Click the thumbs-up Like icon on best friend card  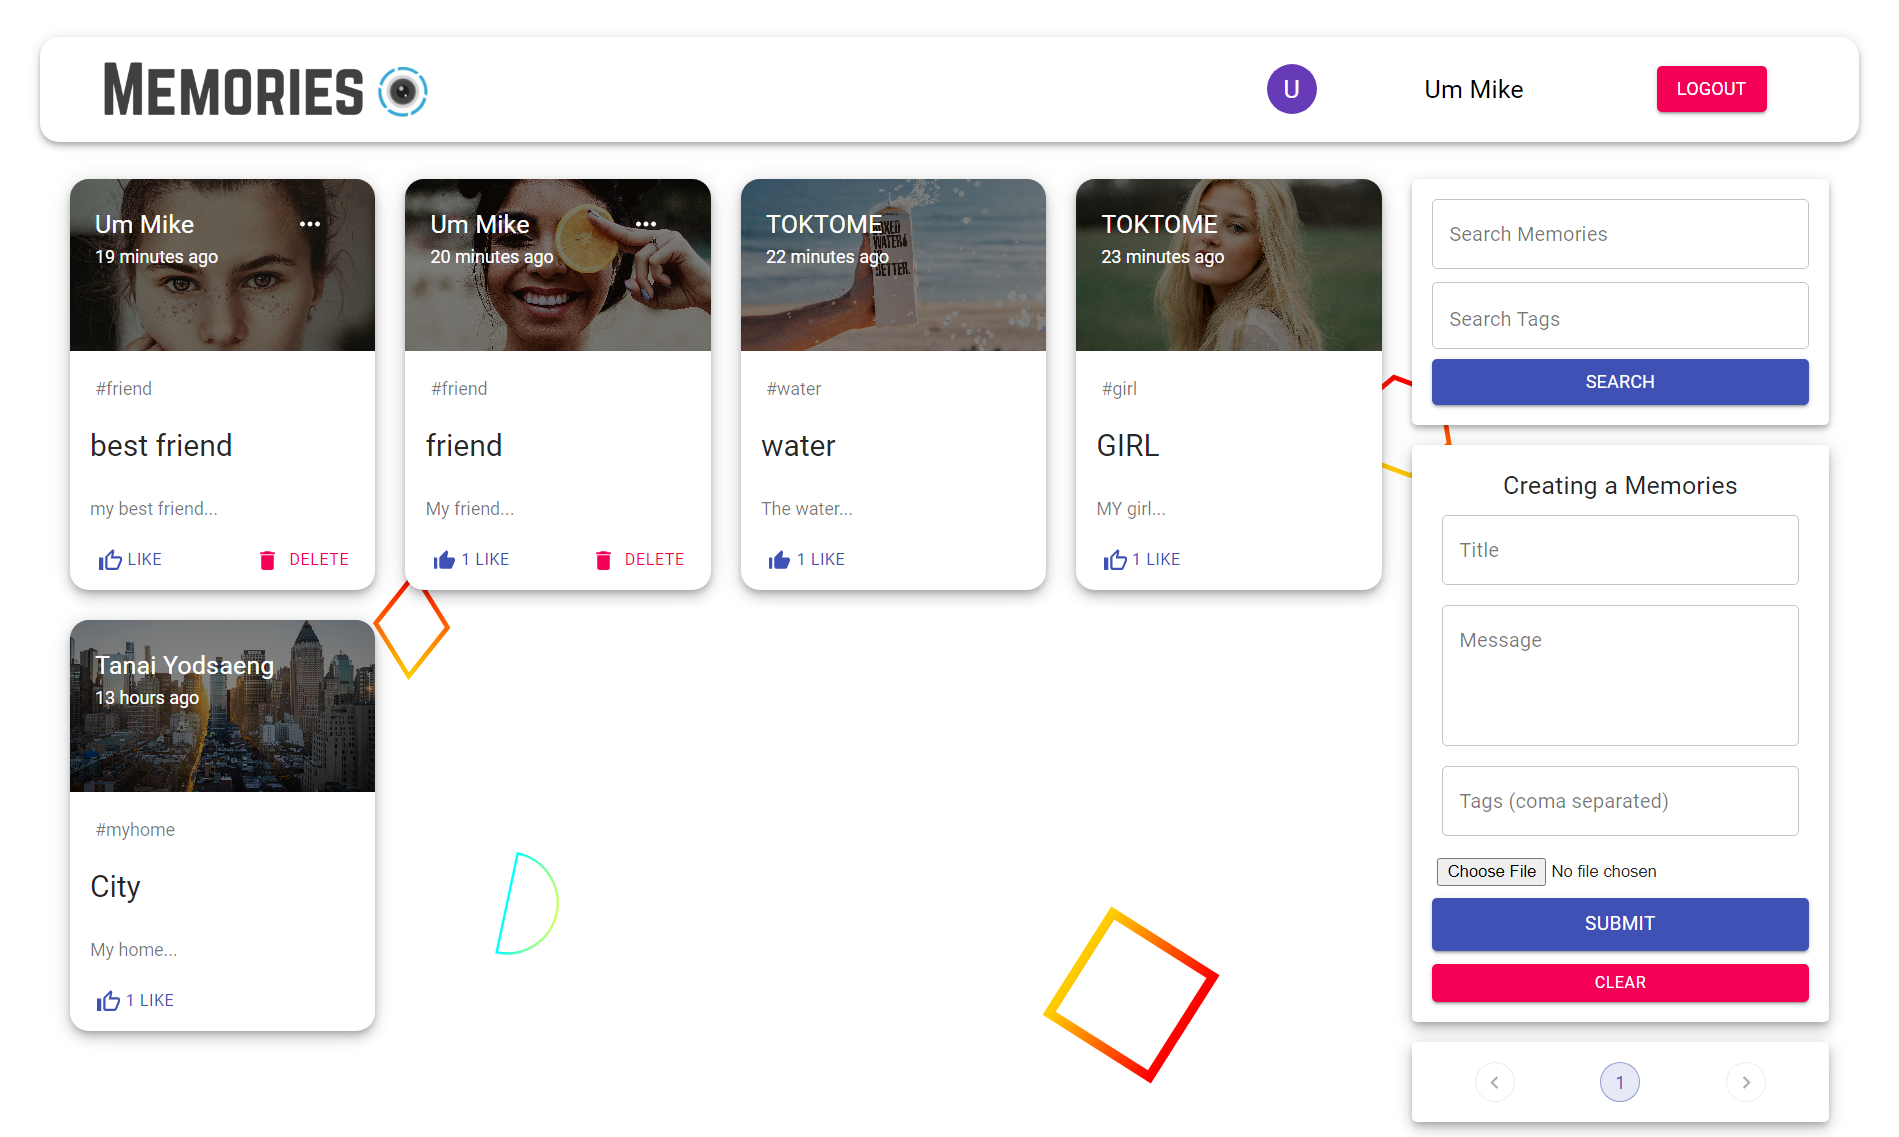click(x=110, y=559)
